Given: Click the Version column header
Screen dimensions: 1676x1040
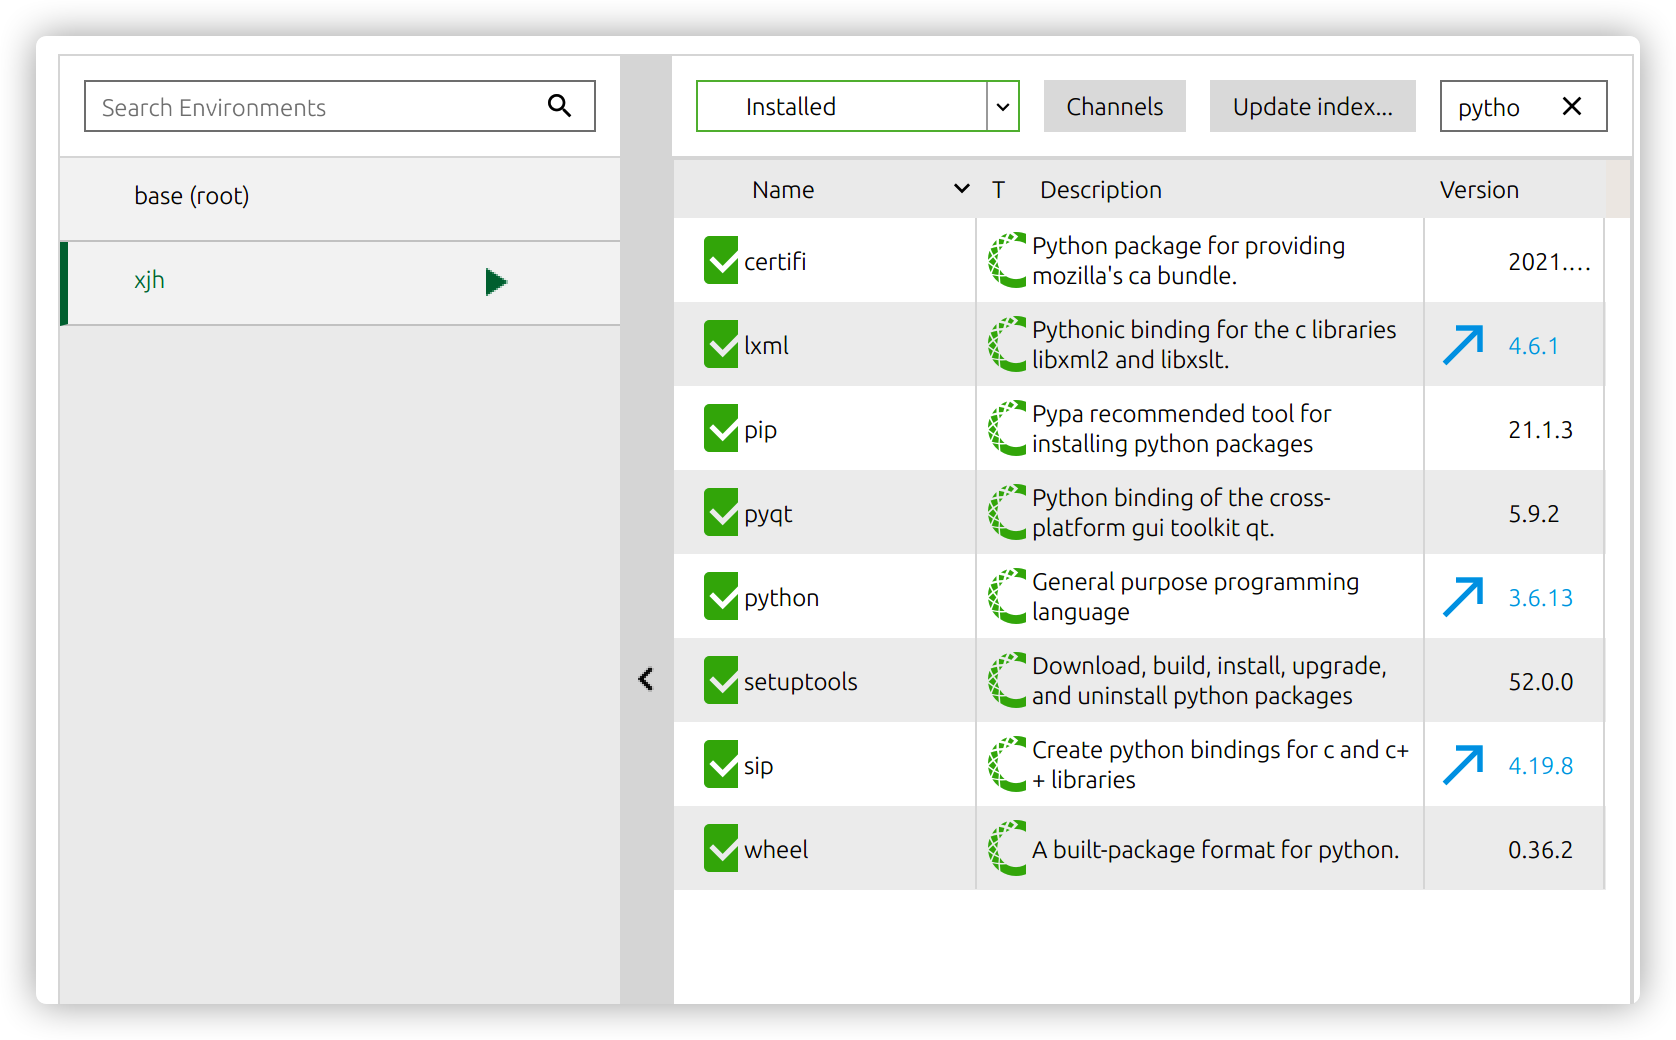Looking at the screenshot, I should click(x=1479, y=190).
